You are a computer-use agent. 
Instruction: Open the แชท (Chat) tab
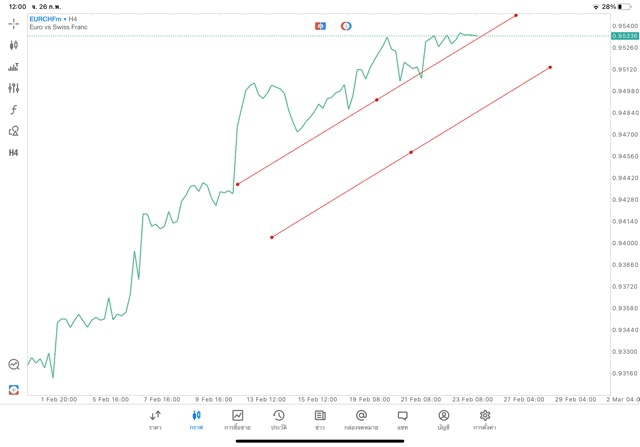point(402,419)
